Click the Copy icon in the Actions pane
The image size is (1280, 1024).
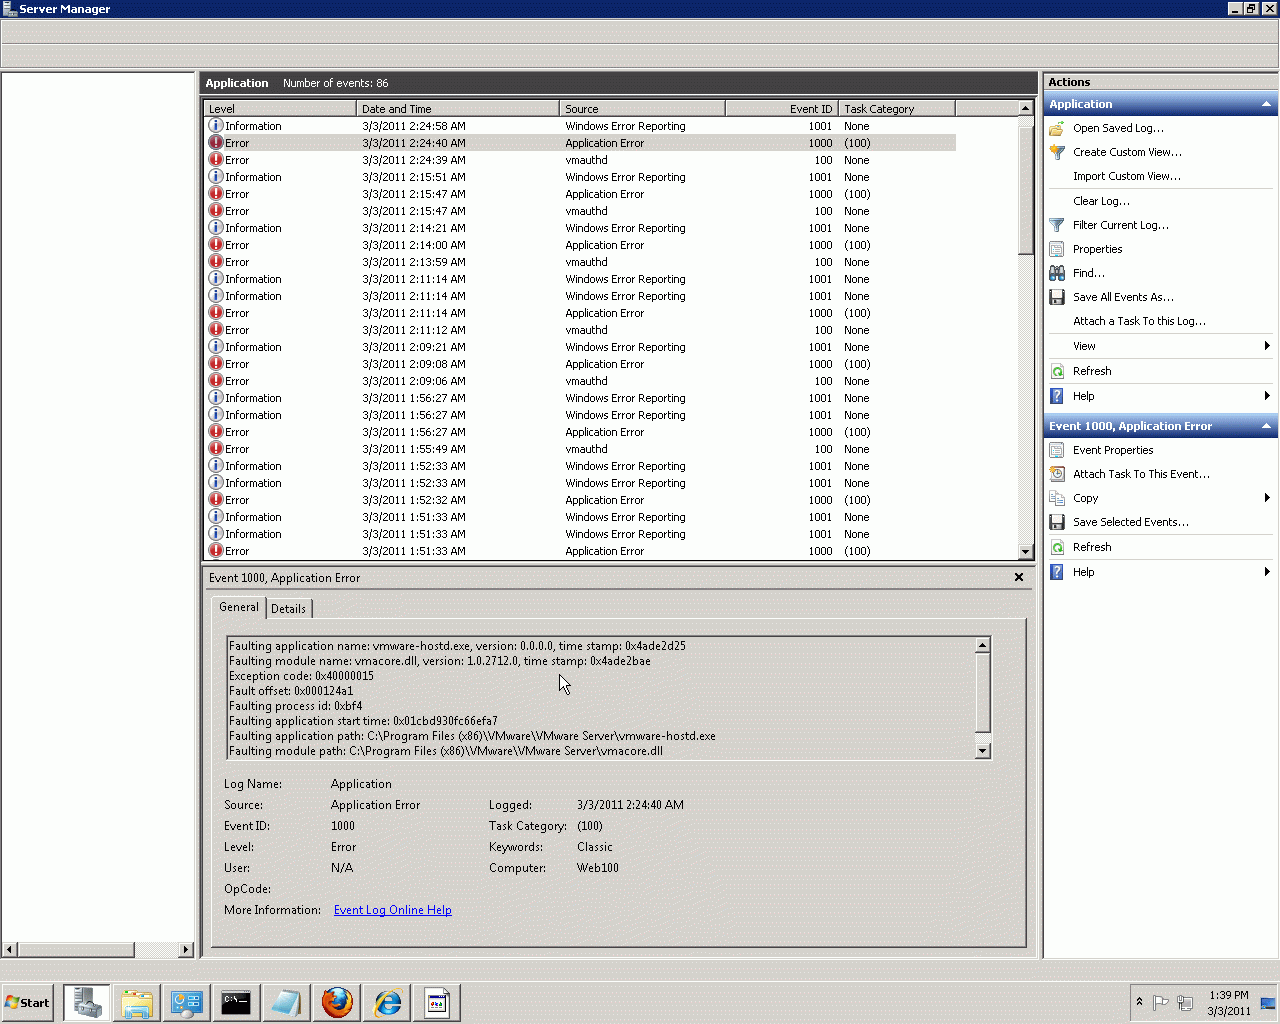(x=1056, y=498)
